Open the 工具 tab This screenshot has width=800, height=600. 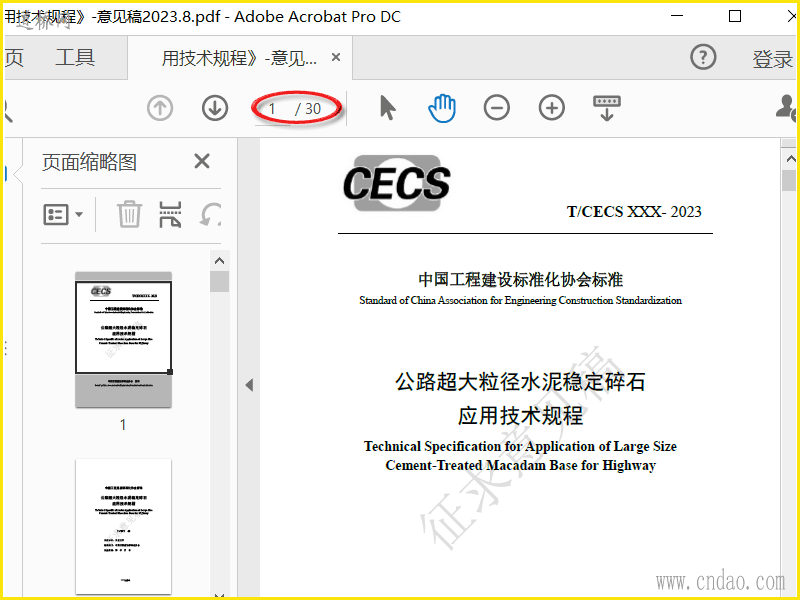tap(75, 57)
